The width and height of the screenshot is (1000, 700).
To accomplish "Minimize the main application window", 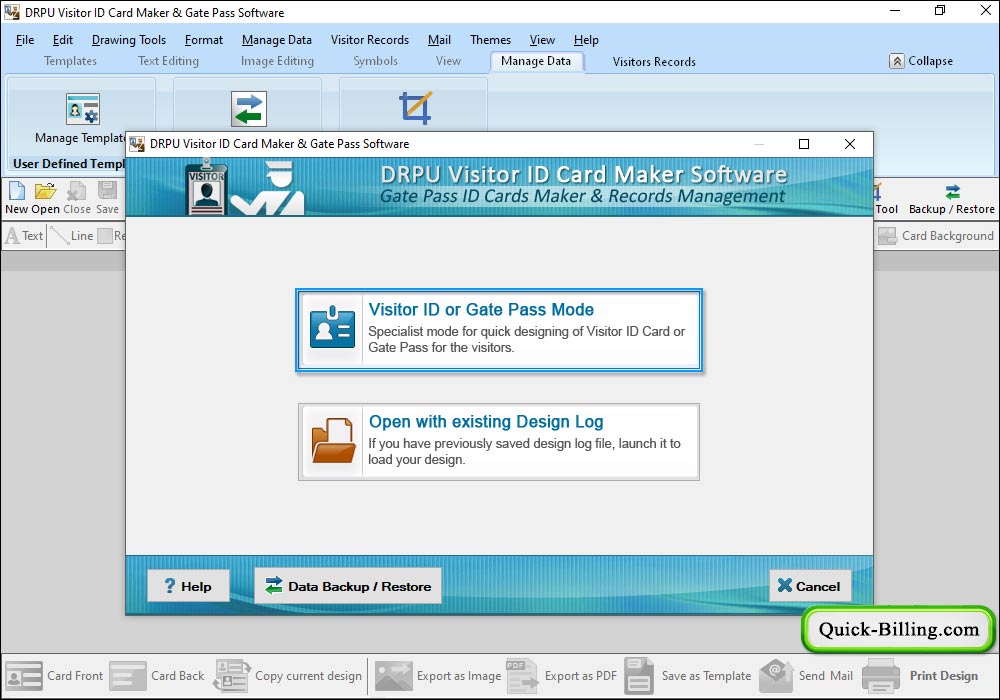I will [895, 10].
